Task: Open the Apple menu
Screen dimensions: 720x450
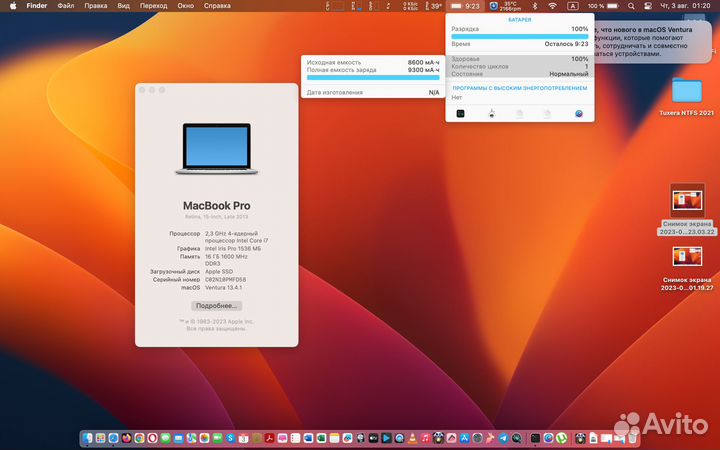Action: pos(13,6)
